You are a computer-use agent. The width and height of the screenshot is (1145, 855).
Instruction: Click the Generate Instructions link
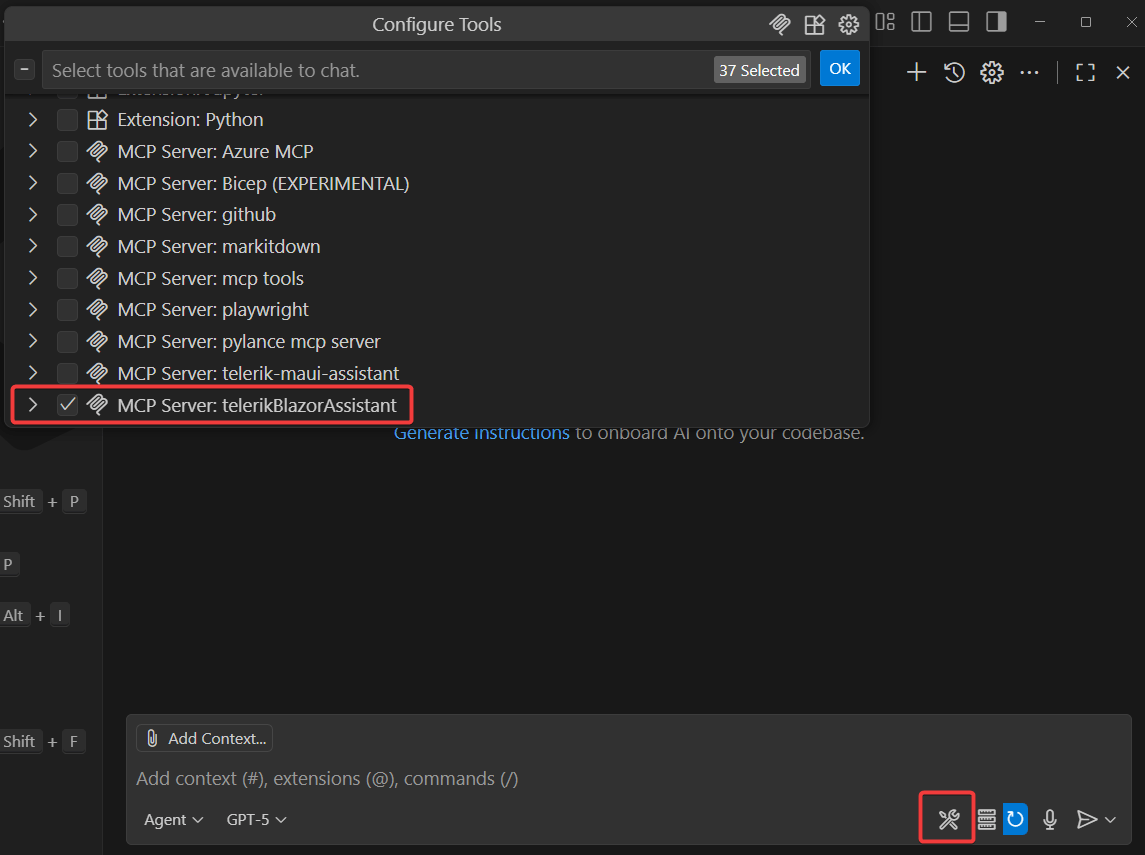click(x=481, y=432)
